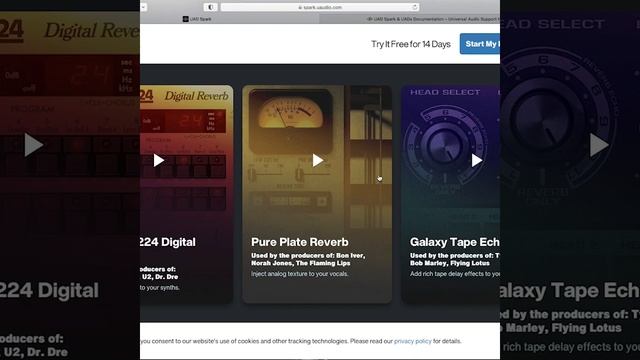
Task: Click 'Norah Jones, The Flaming Lips' text
Action: (x=300, y=263)
